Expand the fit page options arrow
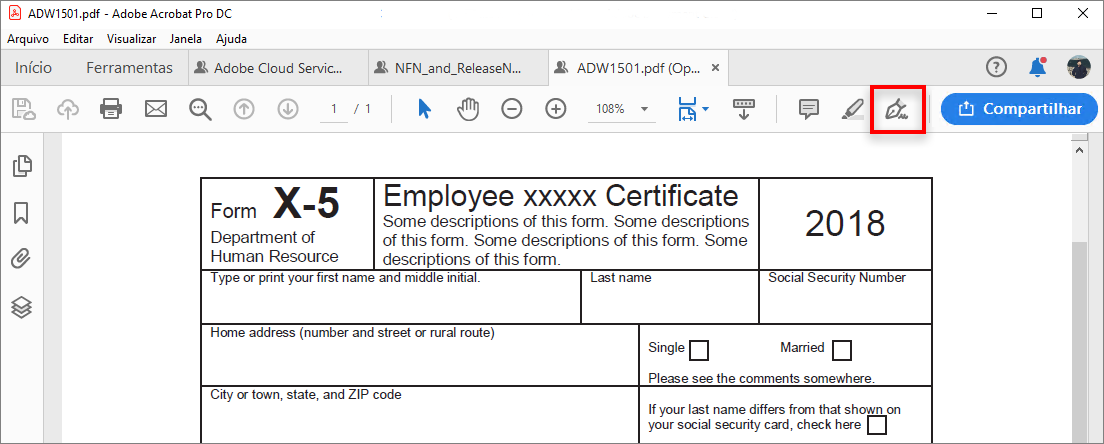Viewport: 1104px width, 444px height. 705,109
